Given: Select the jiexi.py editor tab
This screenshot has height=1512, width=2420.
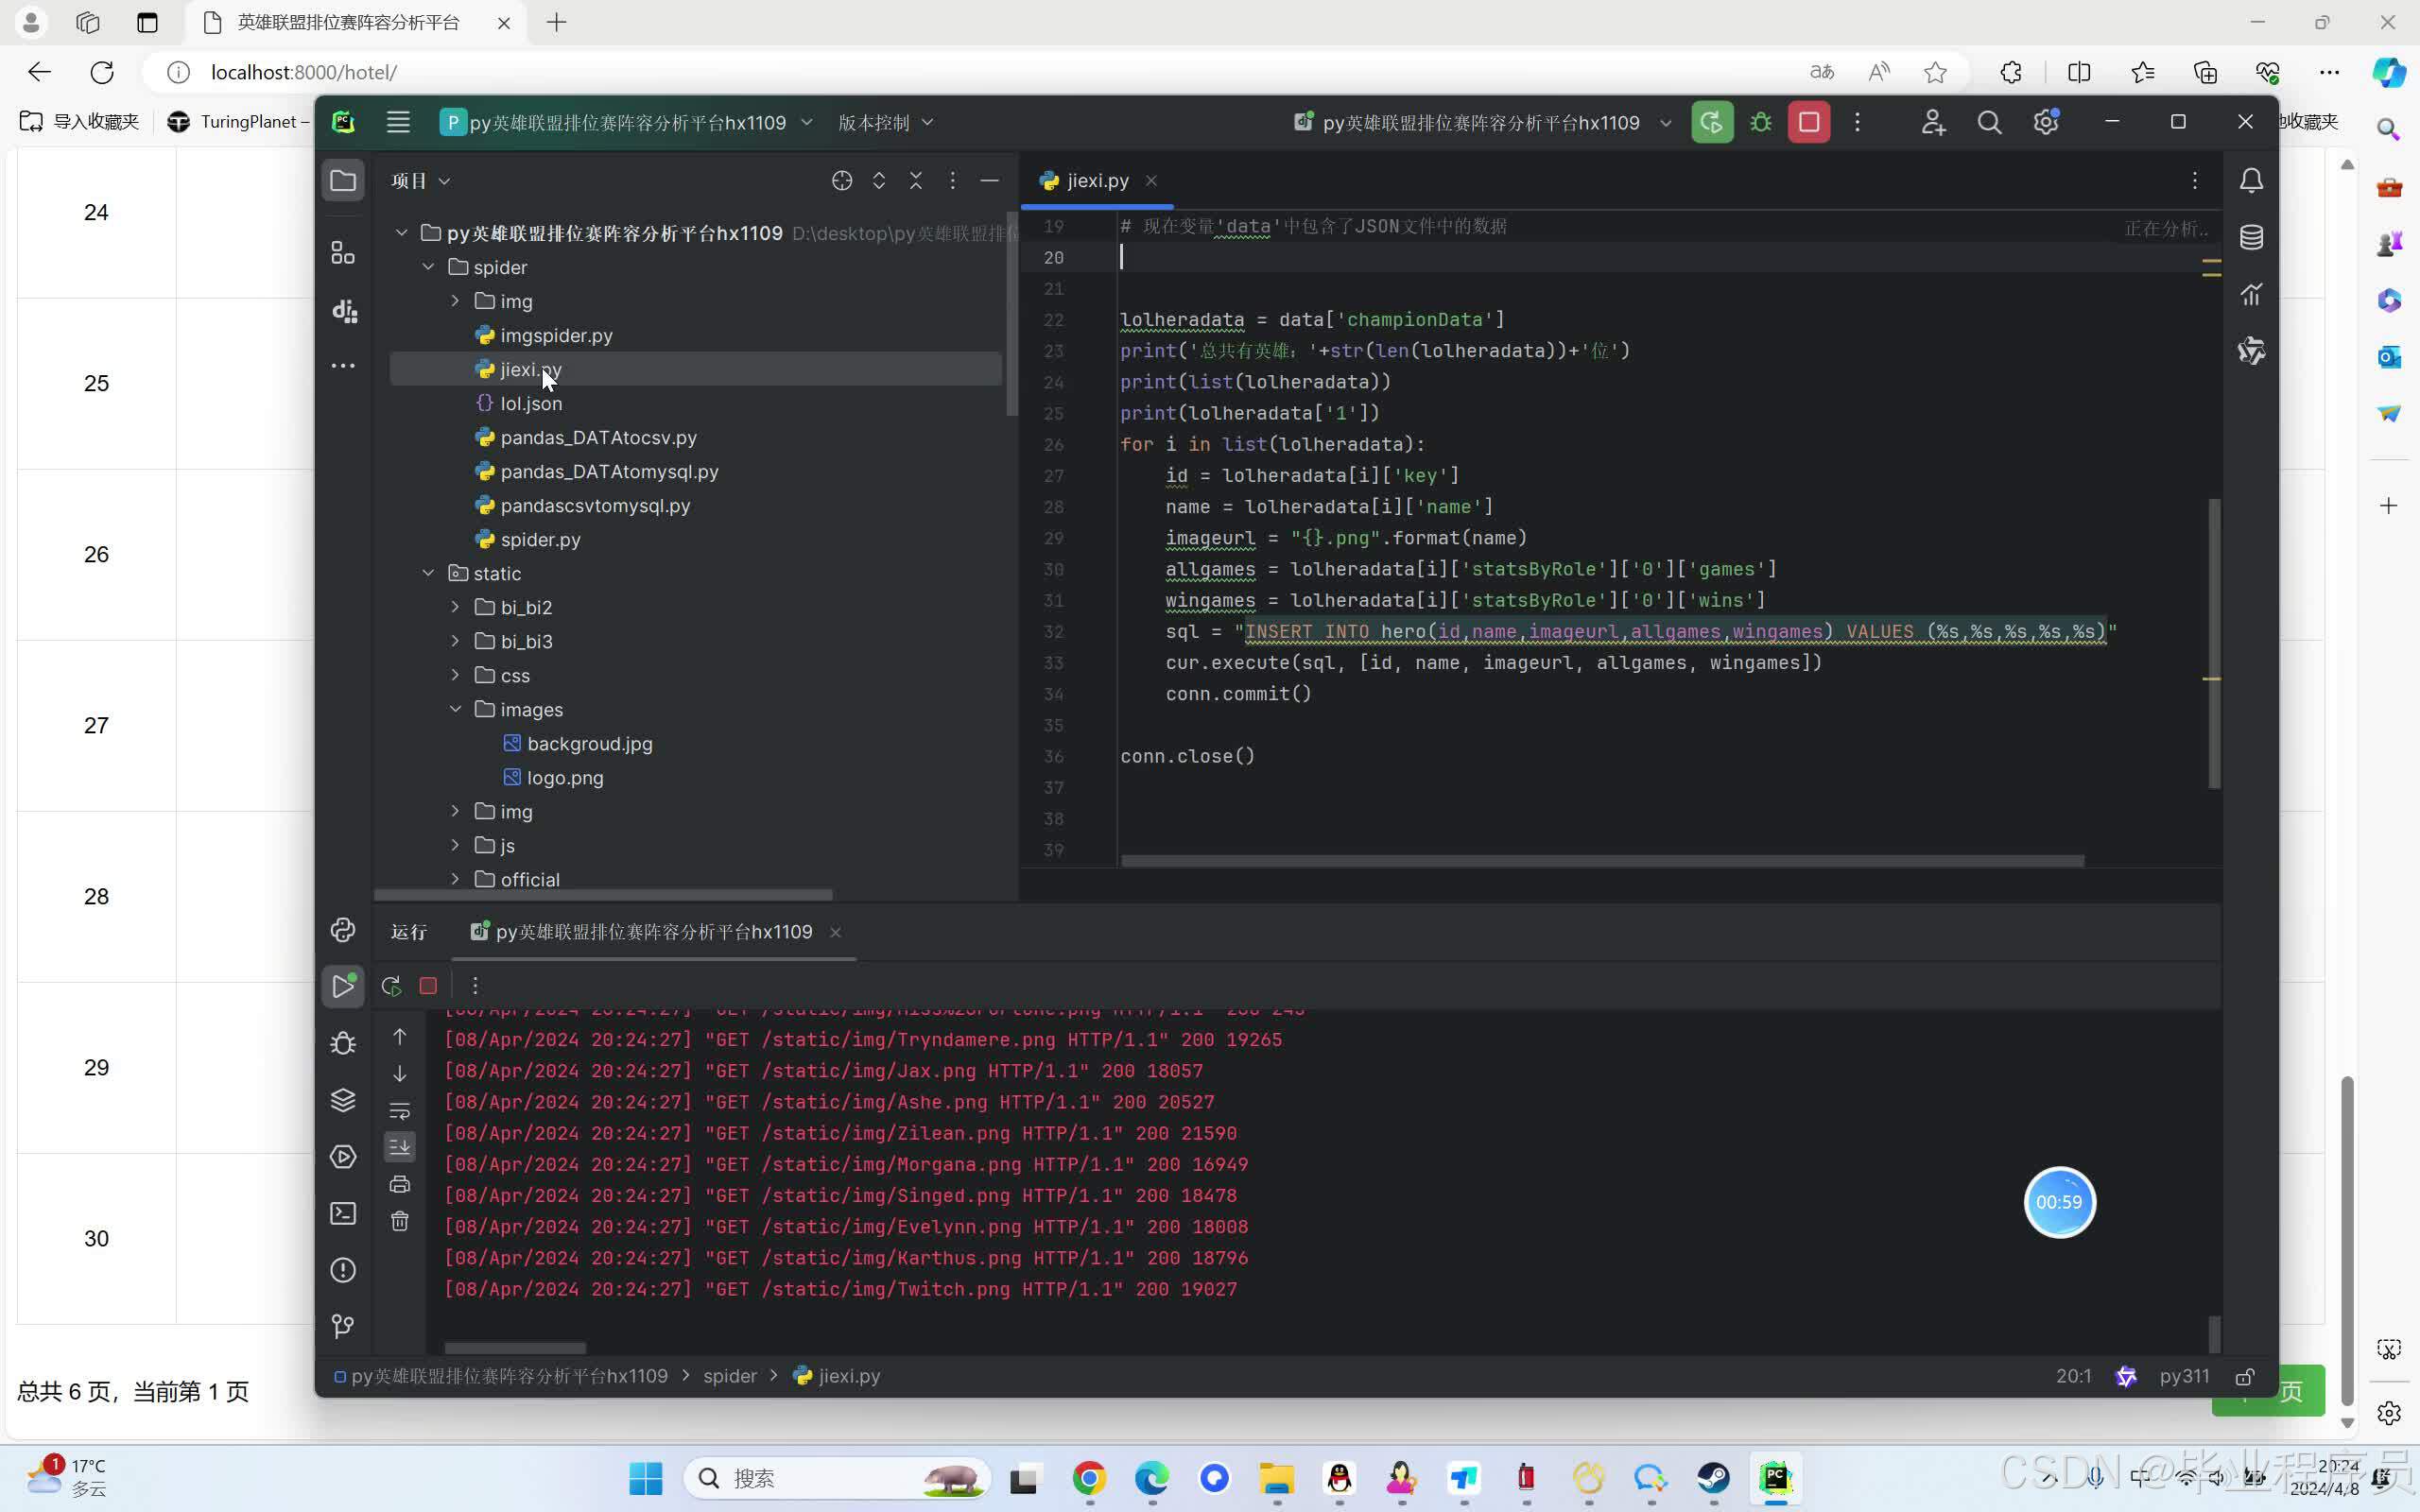Looking at the screenshot, I should click(x=1096, y=181).
